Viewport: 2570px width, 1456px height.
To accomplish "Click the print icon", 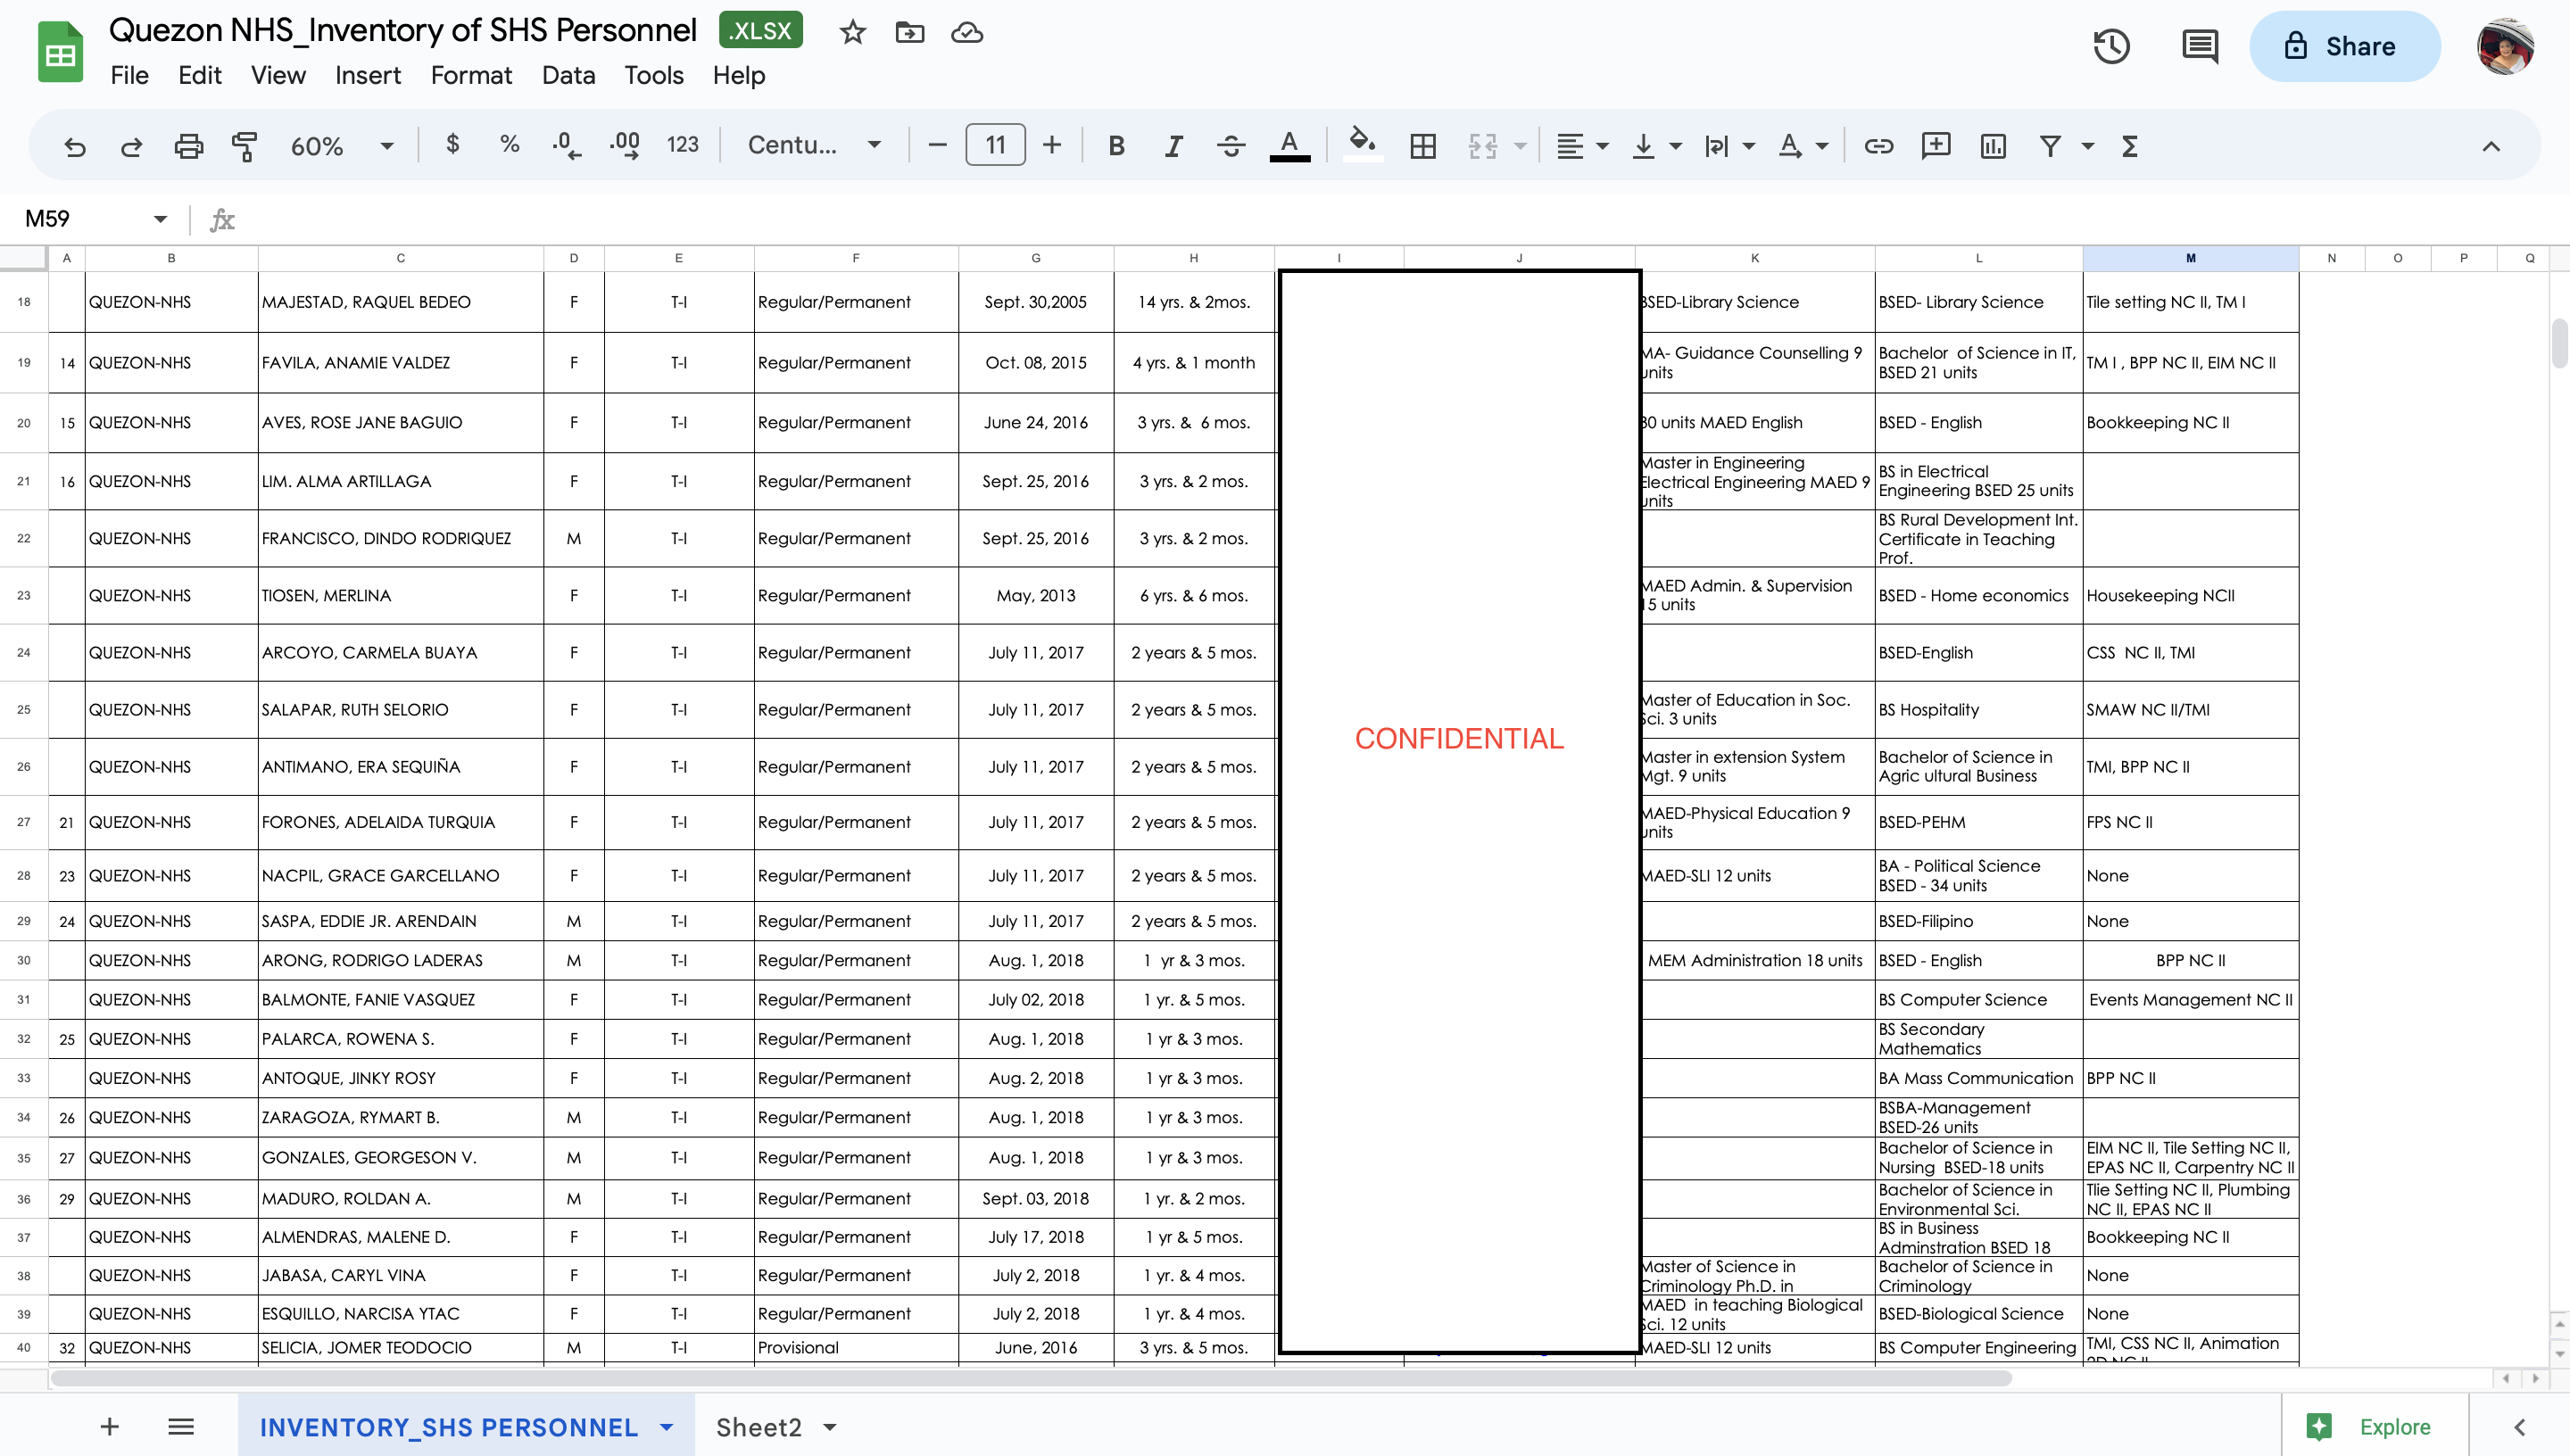I will [x=188, y=146].
